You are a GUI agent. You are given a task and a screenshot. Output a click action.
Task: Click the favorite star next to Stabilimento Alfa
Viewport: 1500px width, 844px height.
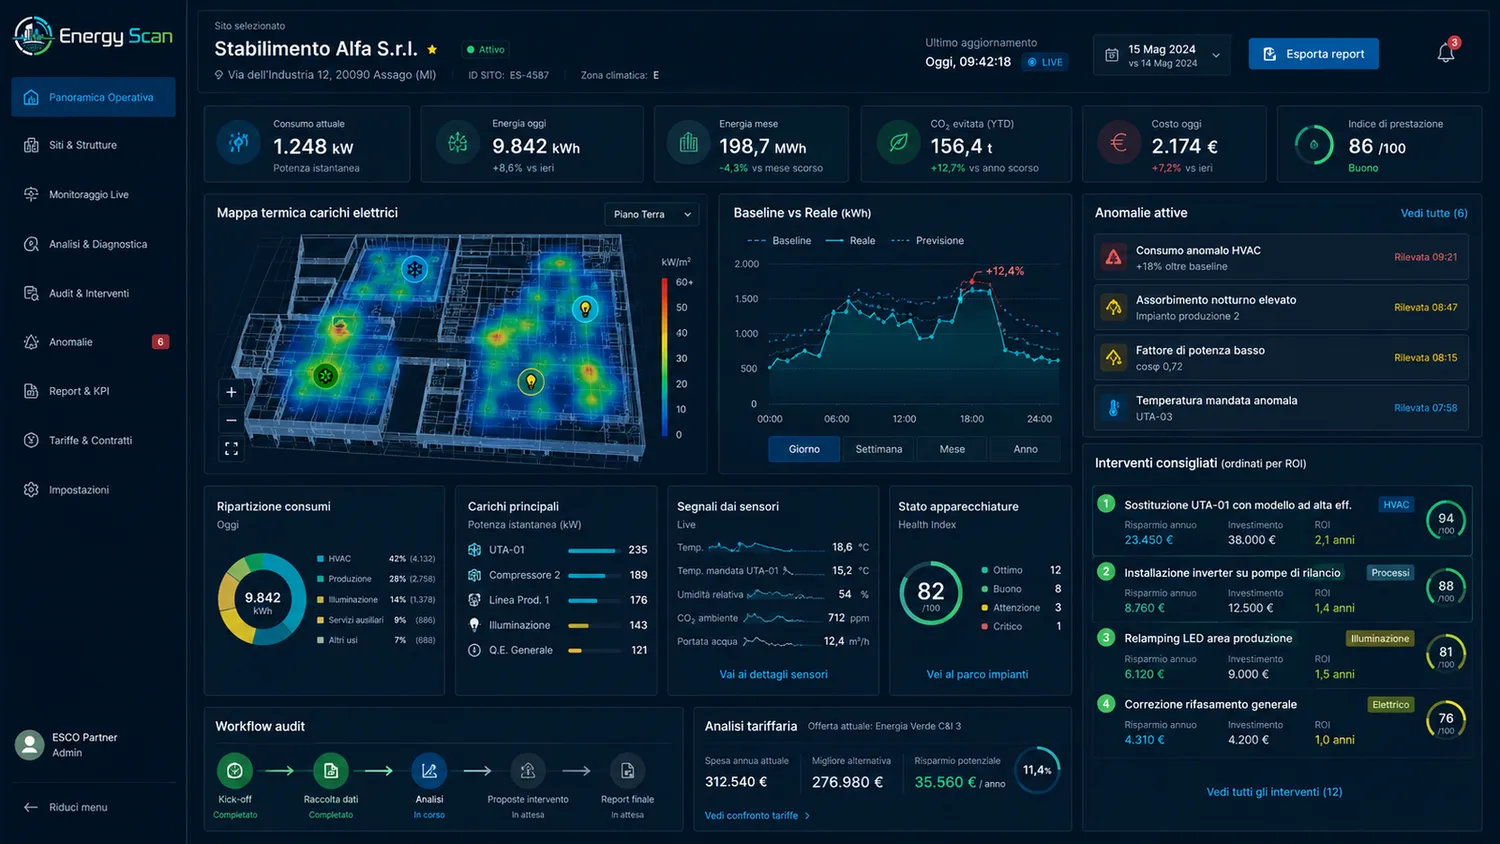pyautogui.click(x=432, y=49)
